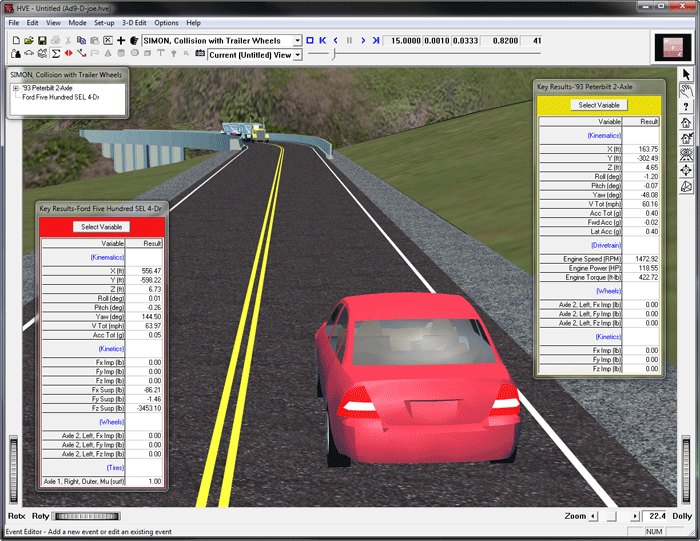Screen dimensions: 700x541
Task: Click the plus add icon in toolbar
Action: (121, 41)
